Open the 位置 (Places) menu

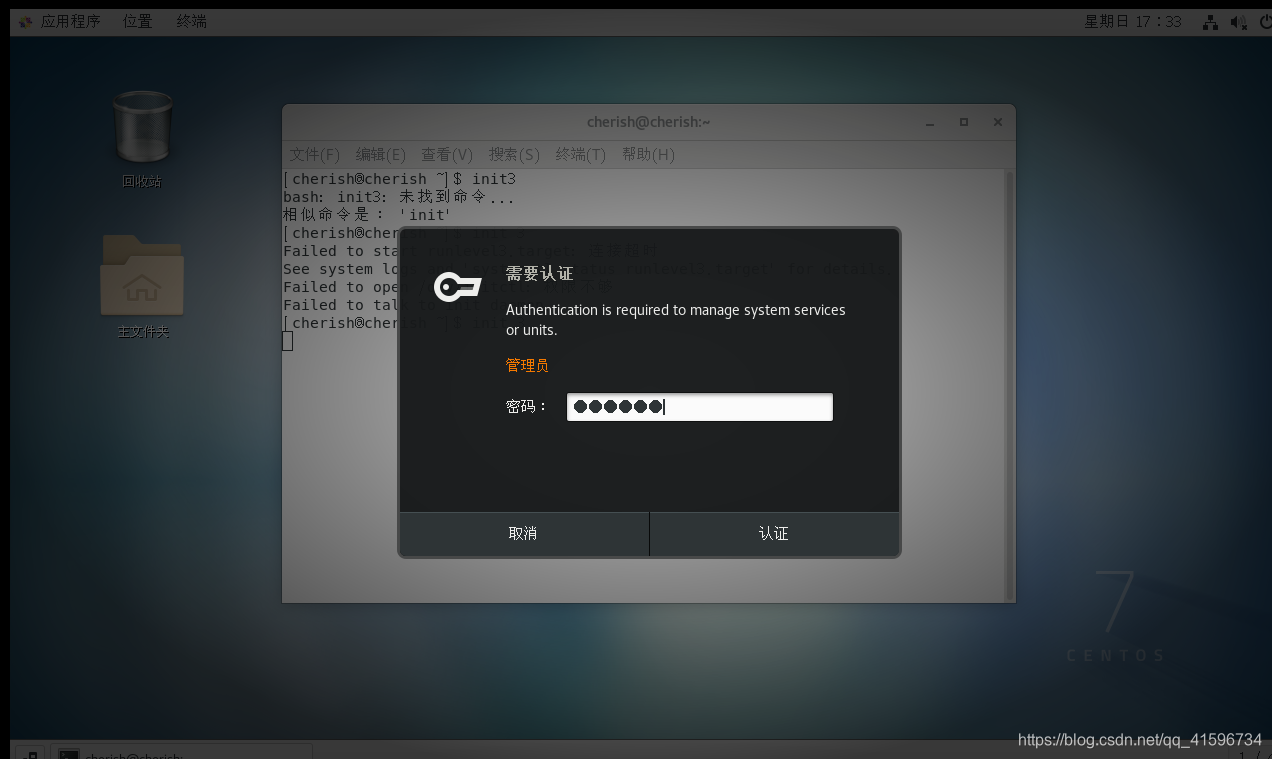click(x=138, y=21)
